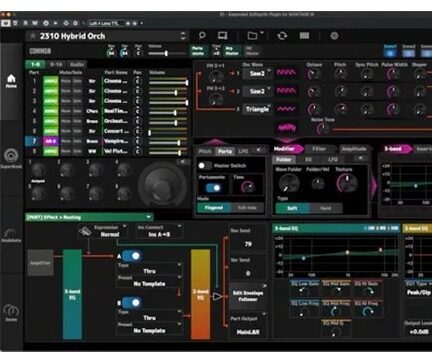The height and width of the screenshot is (363, 432).
Task: Click the EQ Mid Q knob
Action: tap(336, 331)
